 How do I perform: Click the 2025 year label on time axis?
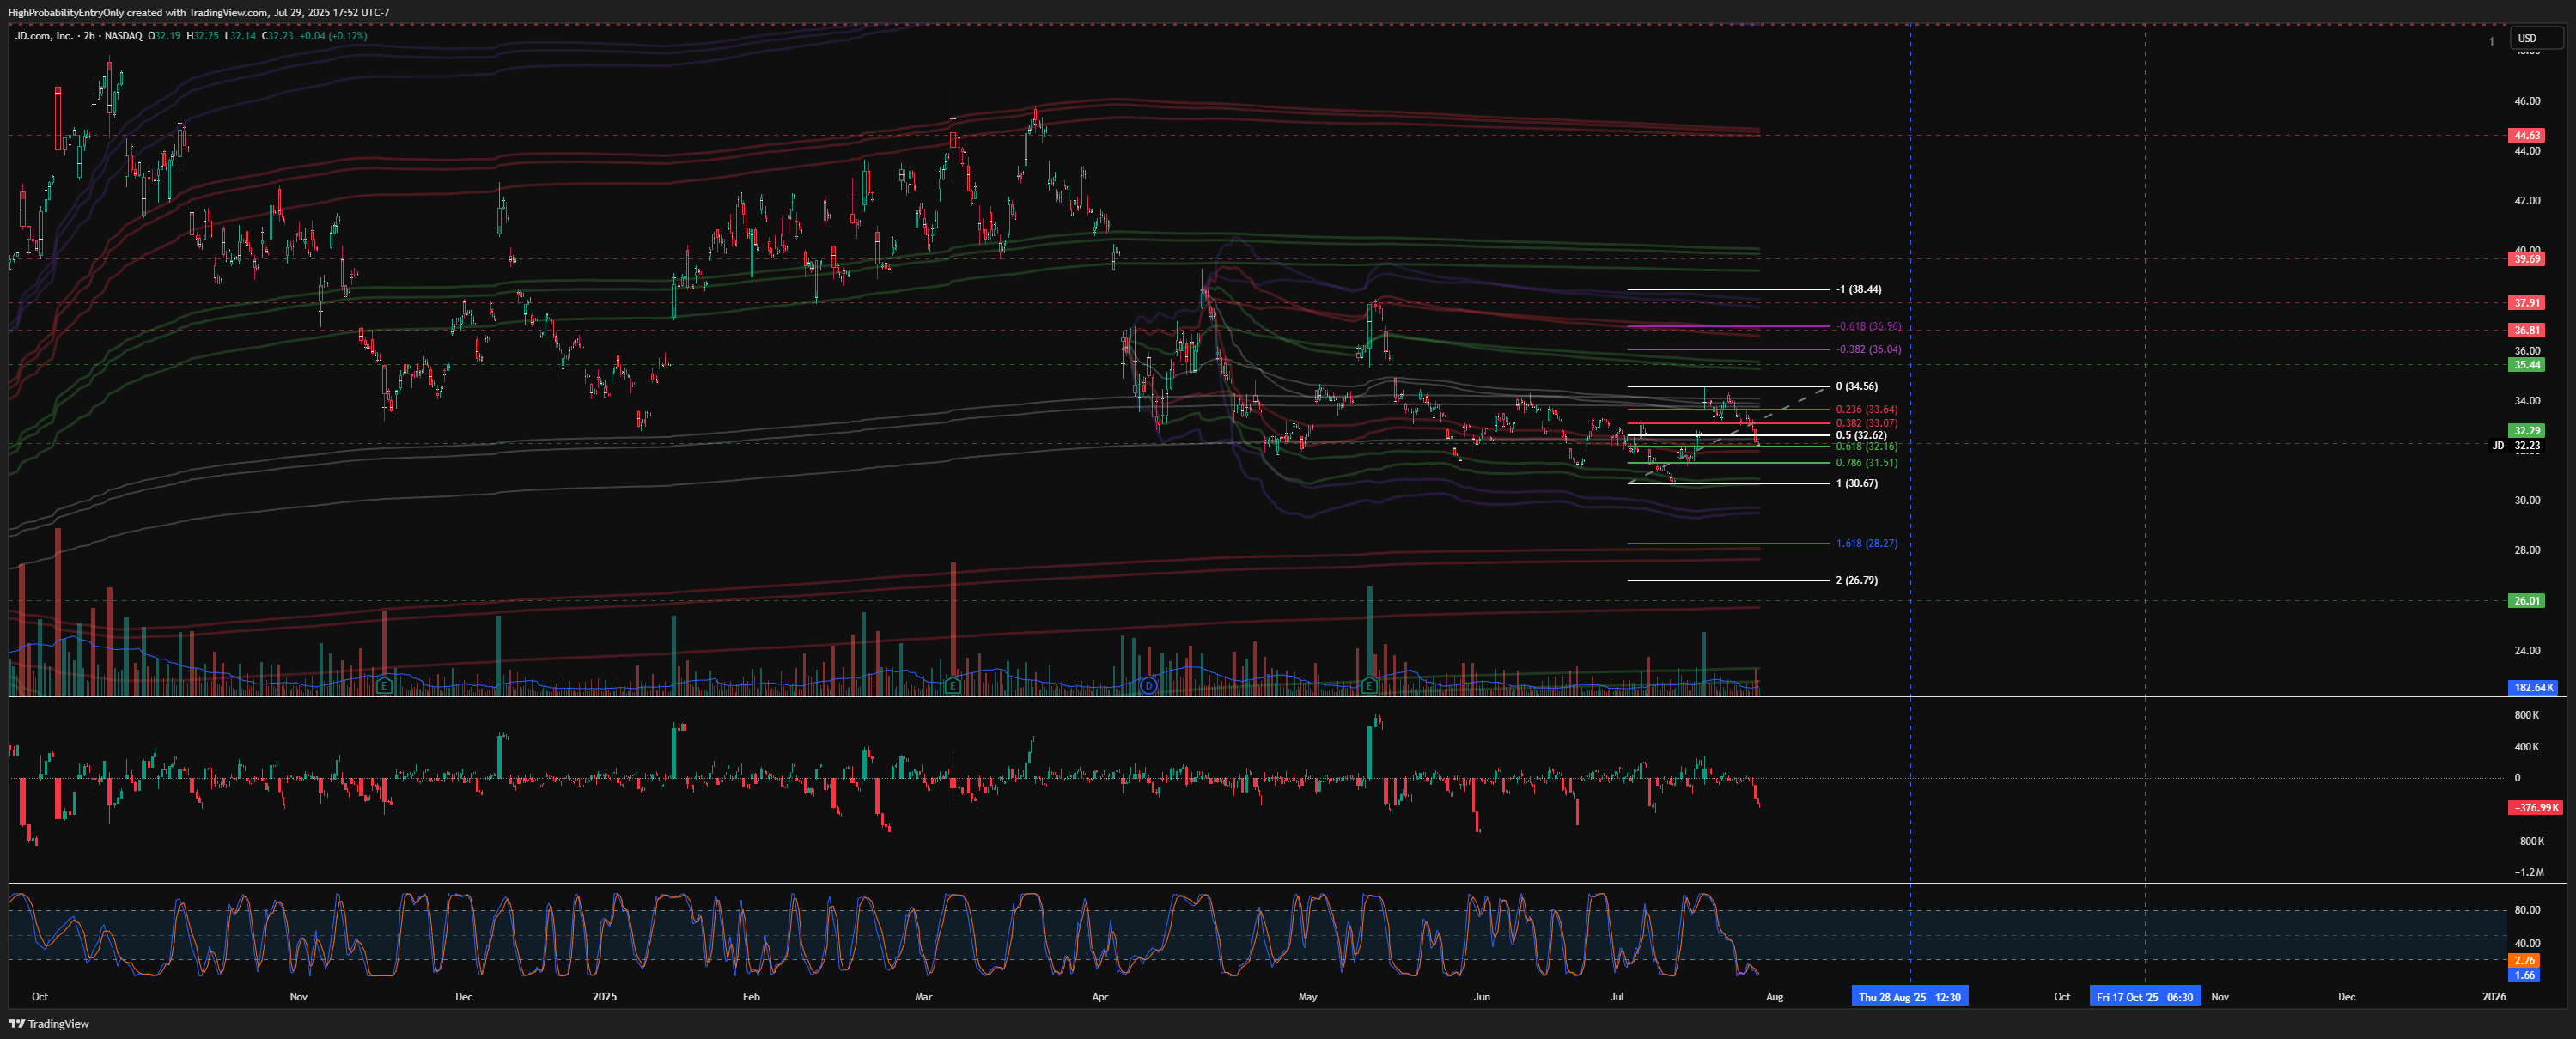(604, 996)
